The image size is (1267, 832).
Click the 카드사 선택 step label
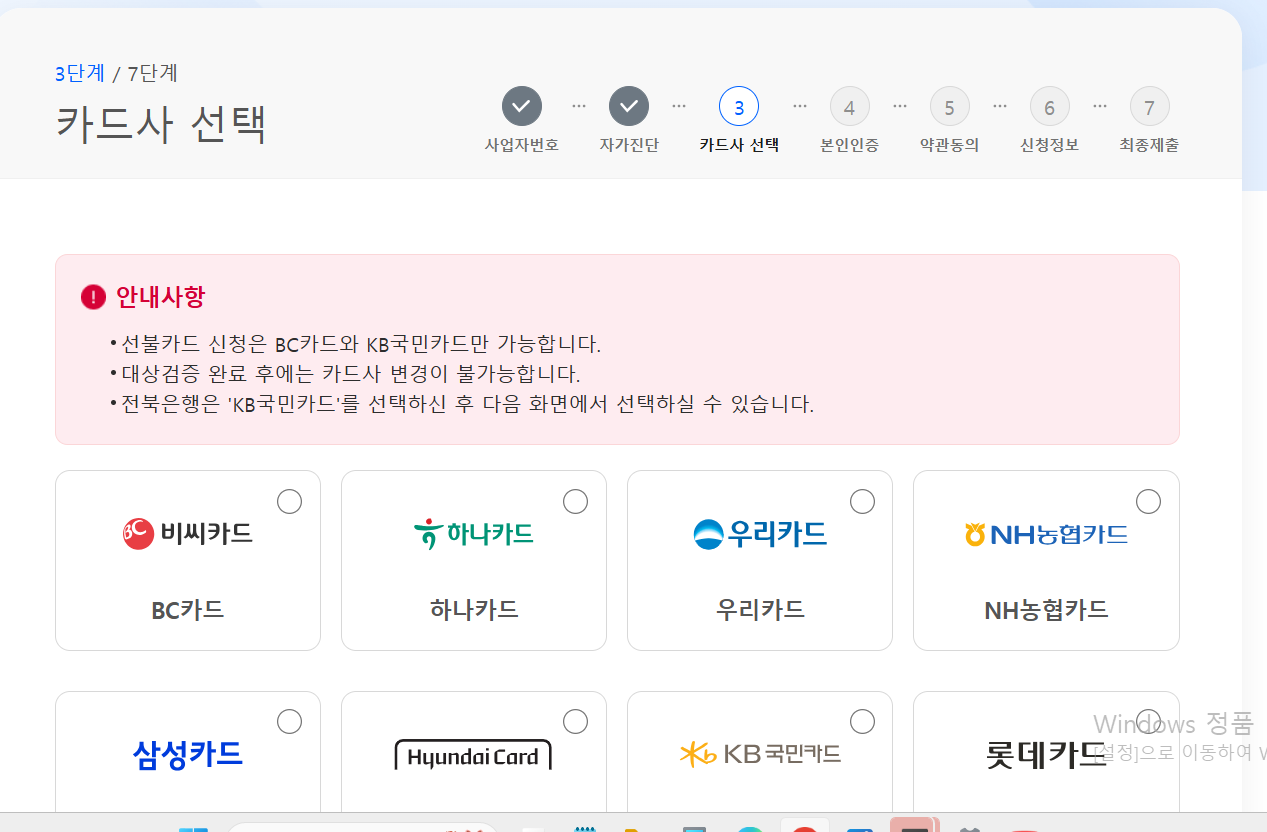click(739, 145)
